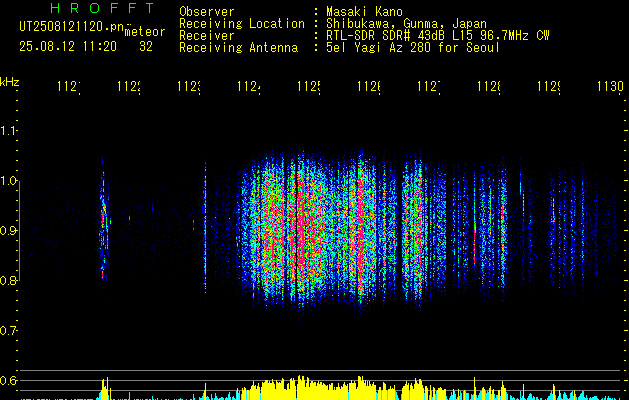This screenshot has width=629, height=400.
Task: Click antenna text 5el Yagi Az 280
Action: point(380,48)
